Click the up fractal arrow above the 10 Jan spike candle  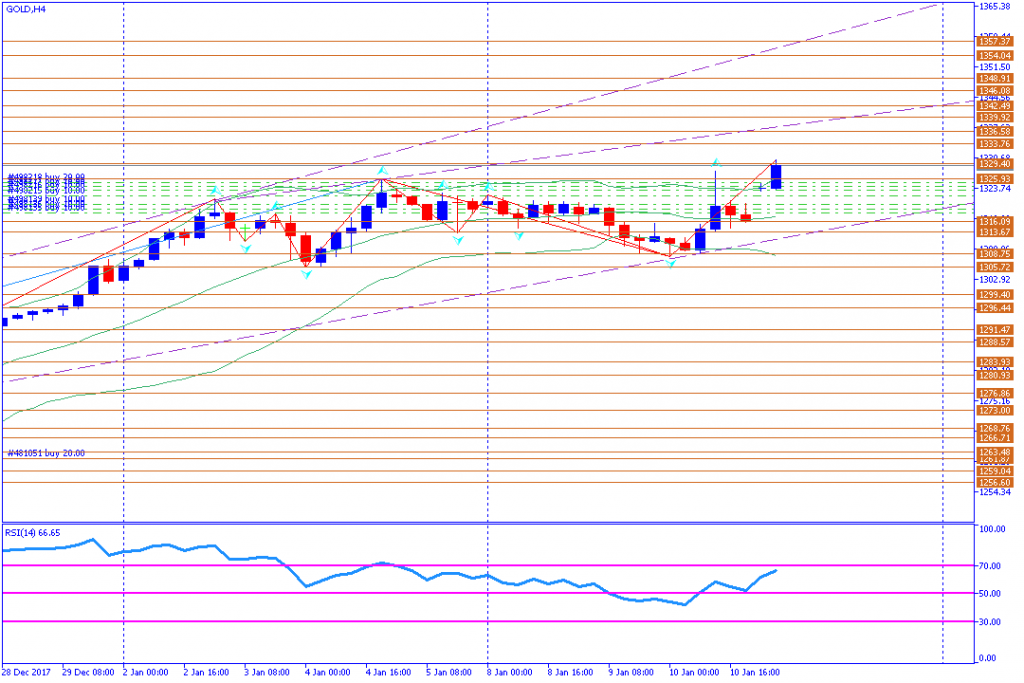tap(716, 162)
